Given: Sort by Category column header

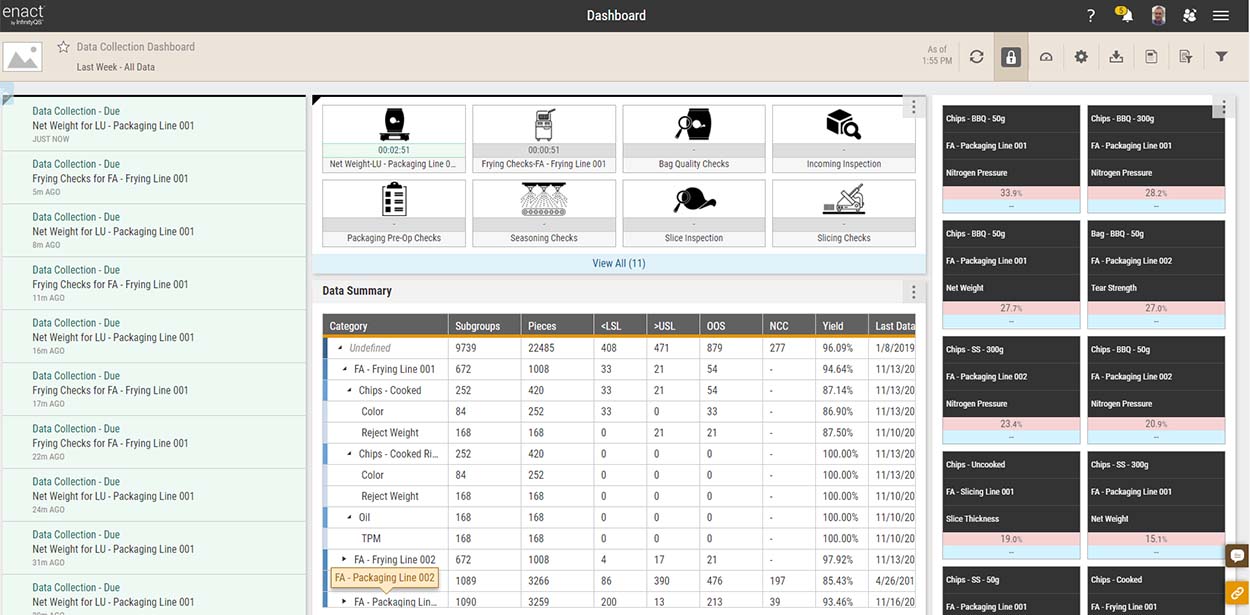Looking at the screenshot, I should point(386,325).
